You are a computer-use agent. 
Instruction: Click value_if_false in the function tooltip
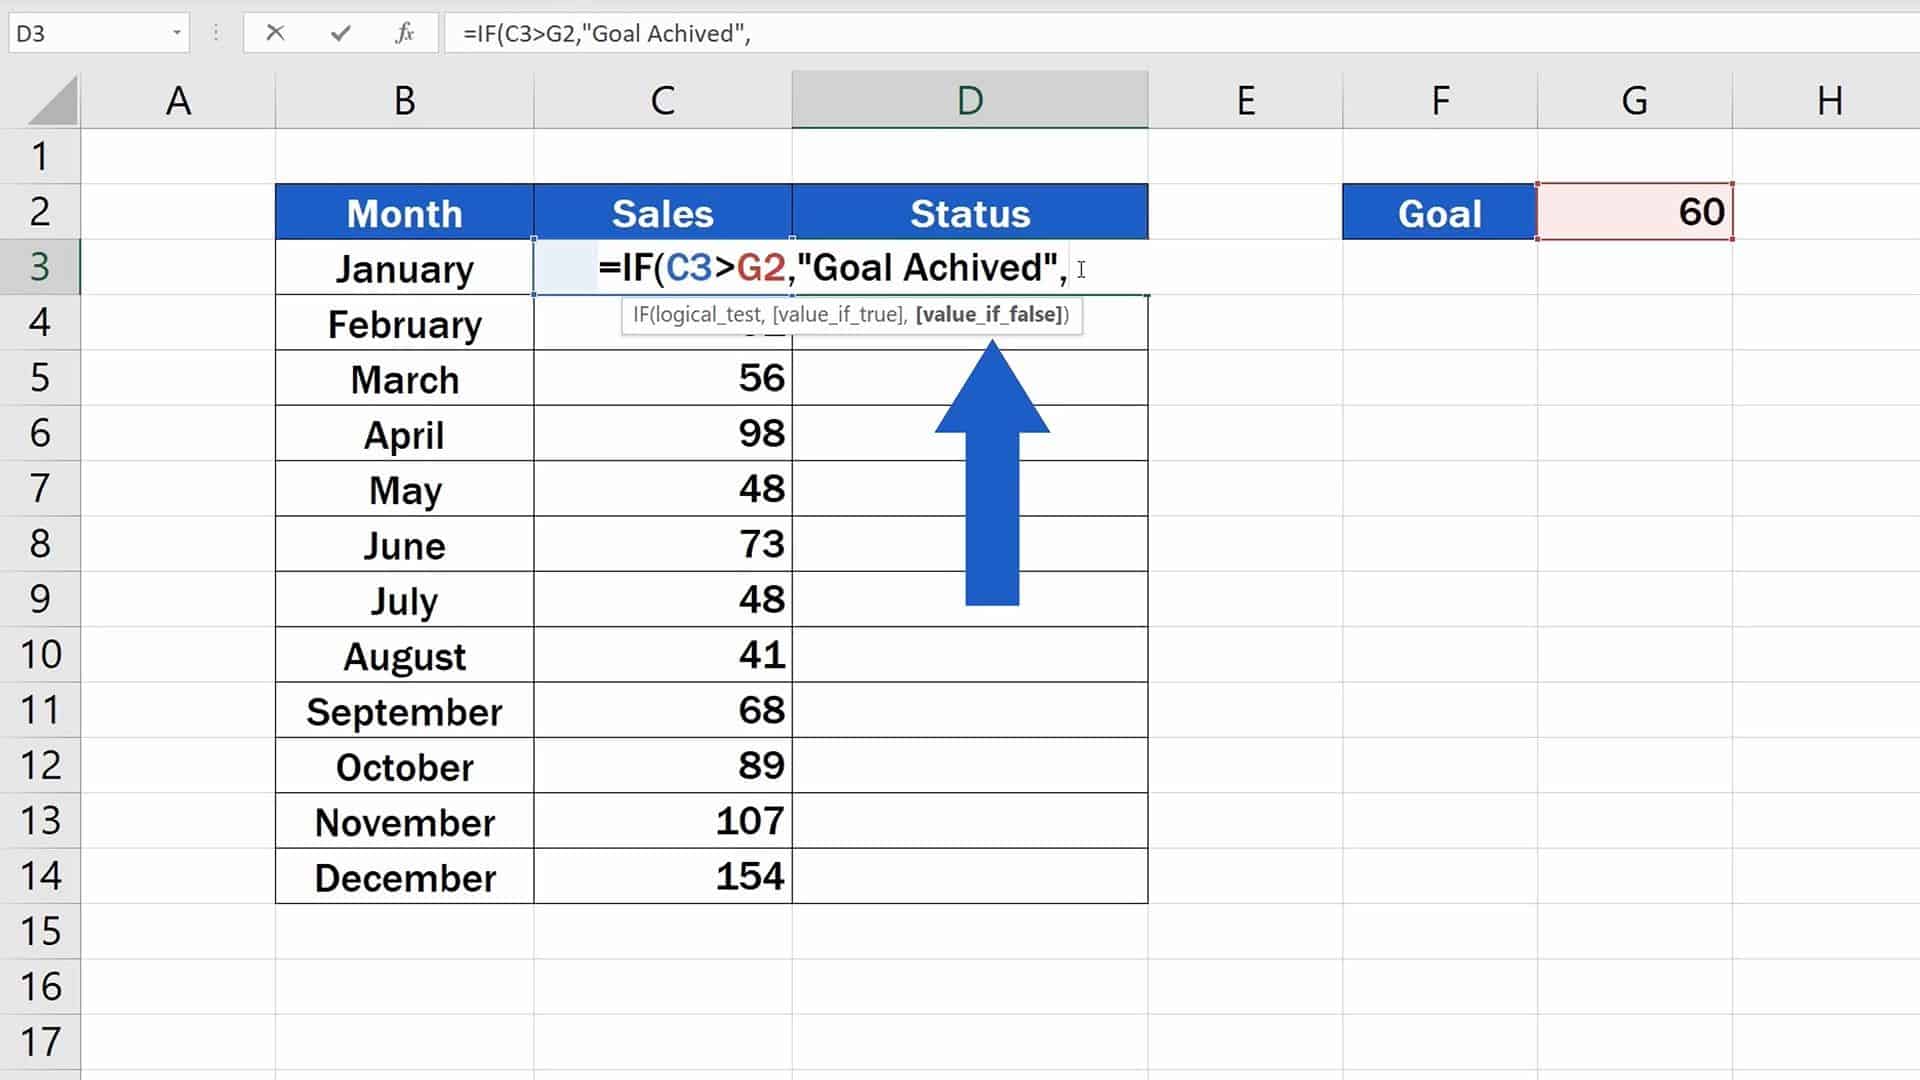tap(988, 314)
